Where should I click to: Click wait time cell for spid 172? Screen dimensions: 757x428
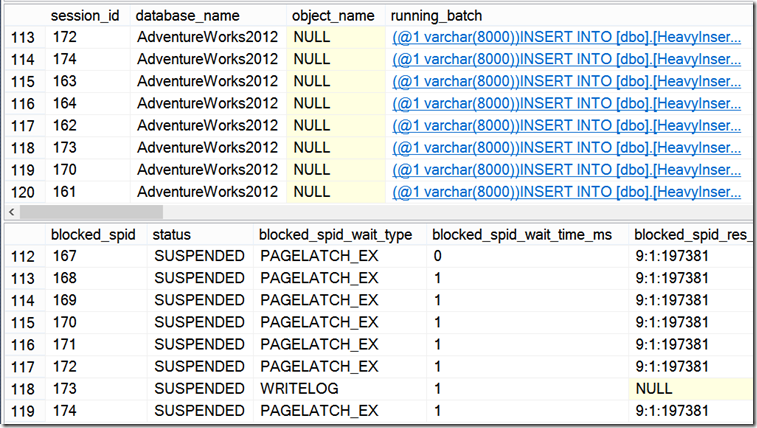click(x=528, y=367)
